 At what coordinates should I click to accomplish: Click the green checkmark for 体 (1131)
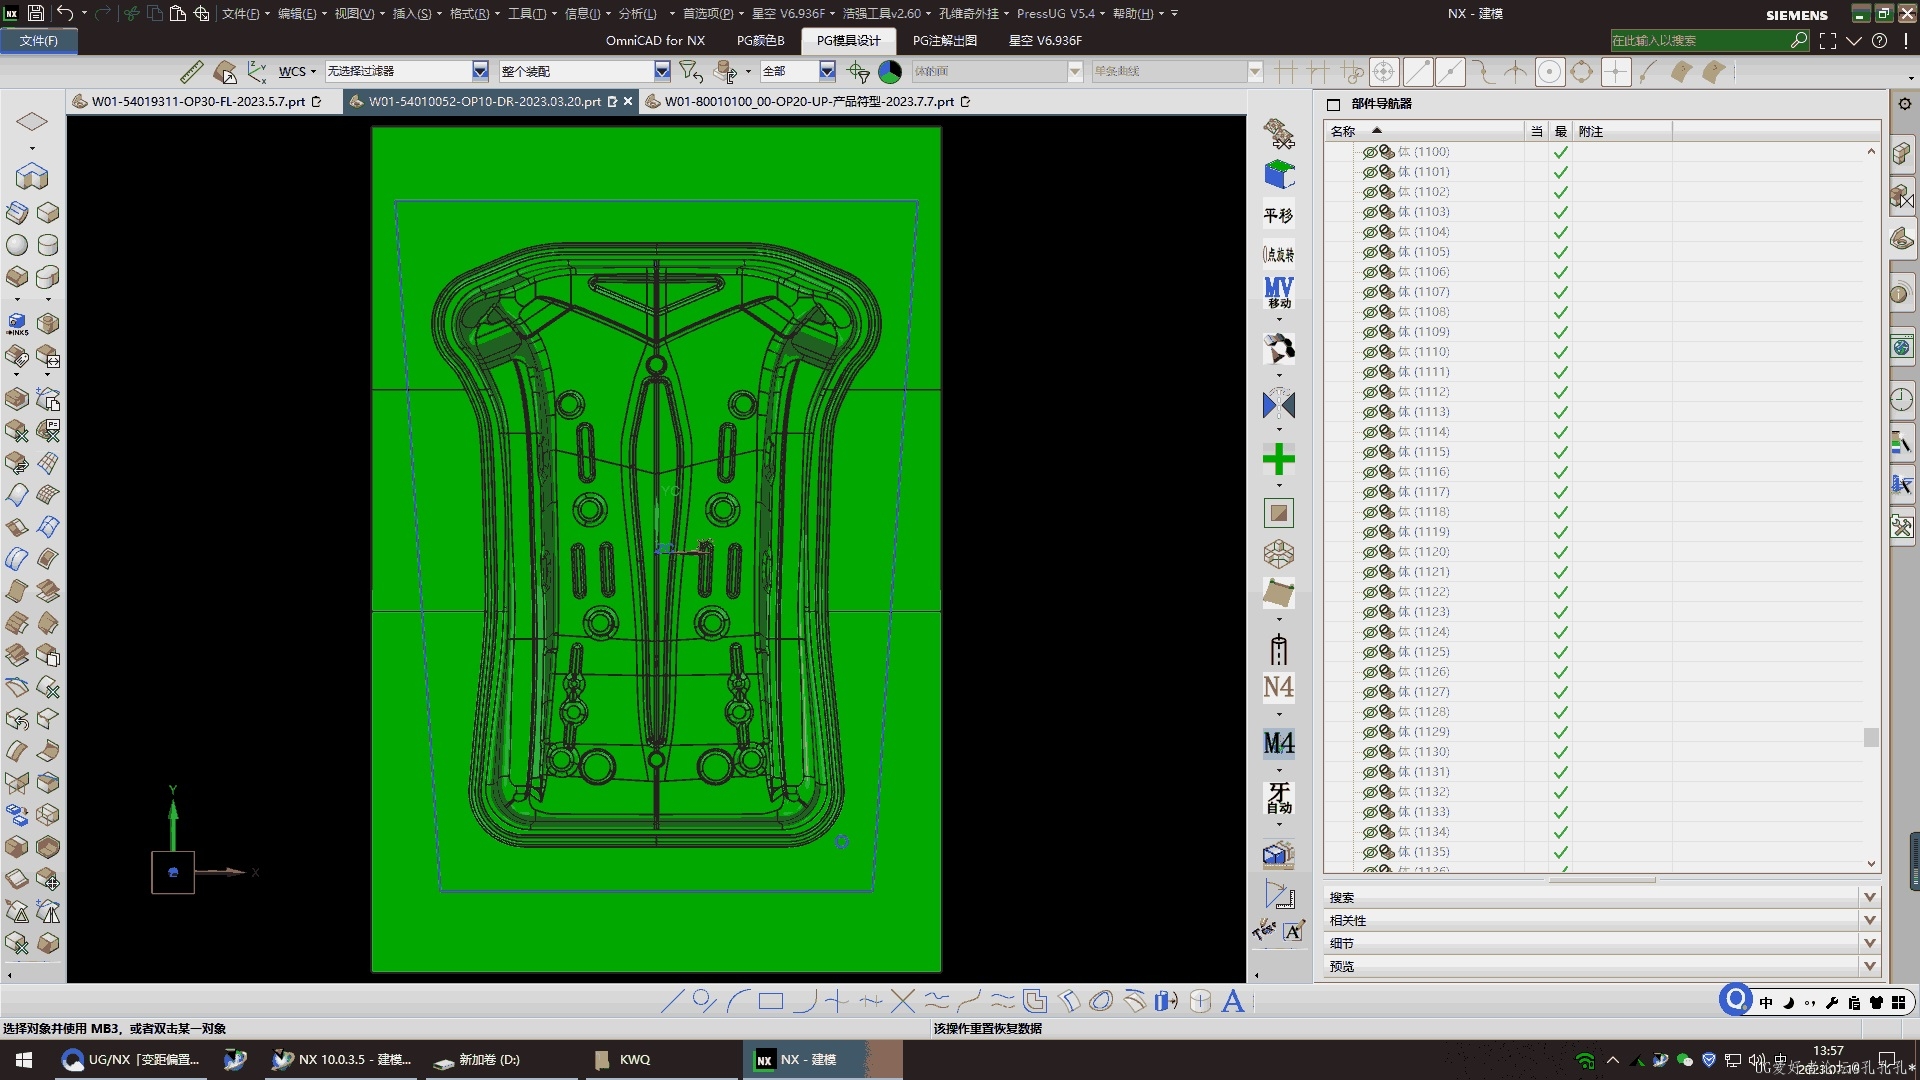coord(1560,772)
